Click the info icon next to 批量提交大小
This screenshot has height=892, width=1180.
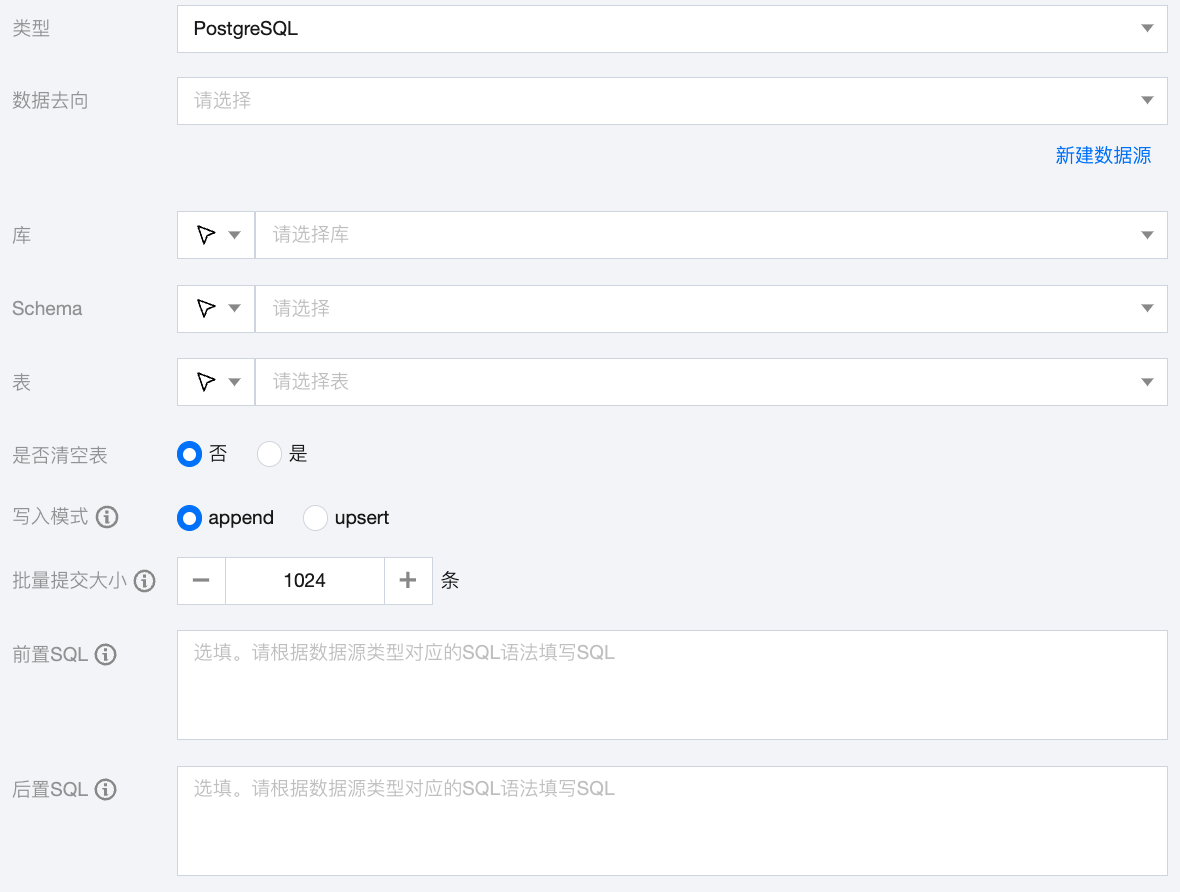[x=145, y=580]
